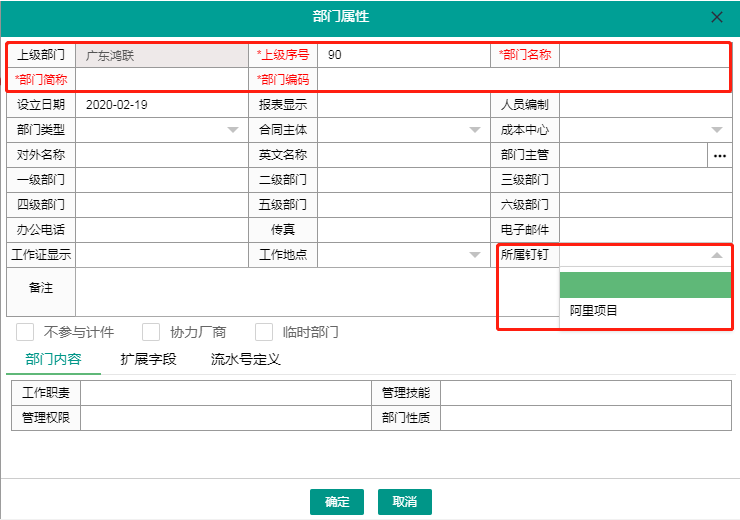Select the blank green dropdown option
740x520 pixels.
click(645, 286)
